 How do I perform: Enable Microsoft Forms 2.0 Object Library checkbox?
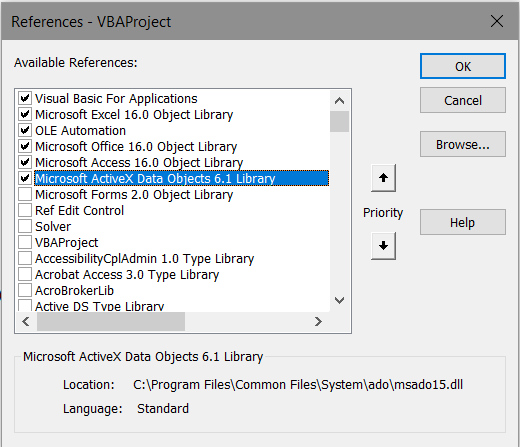click(25, 194)
